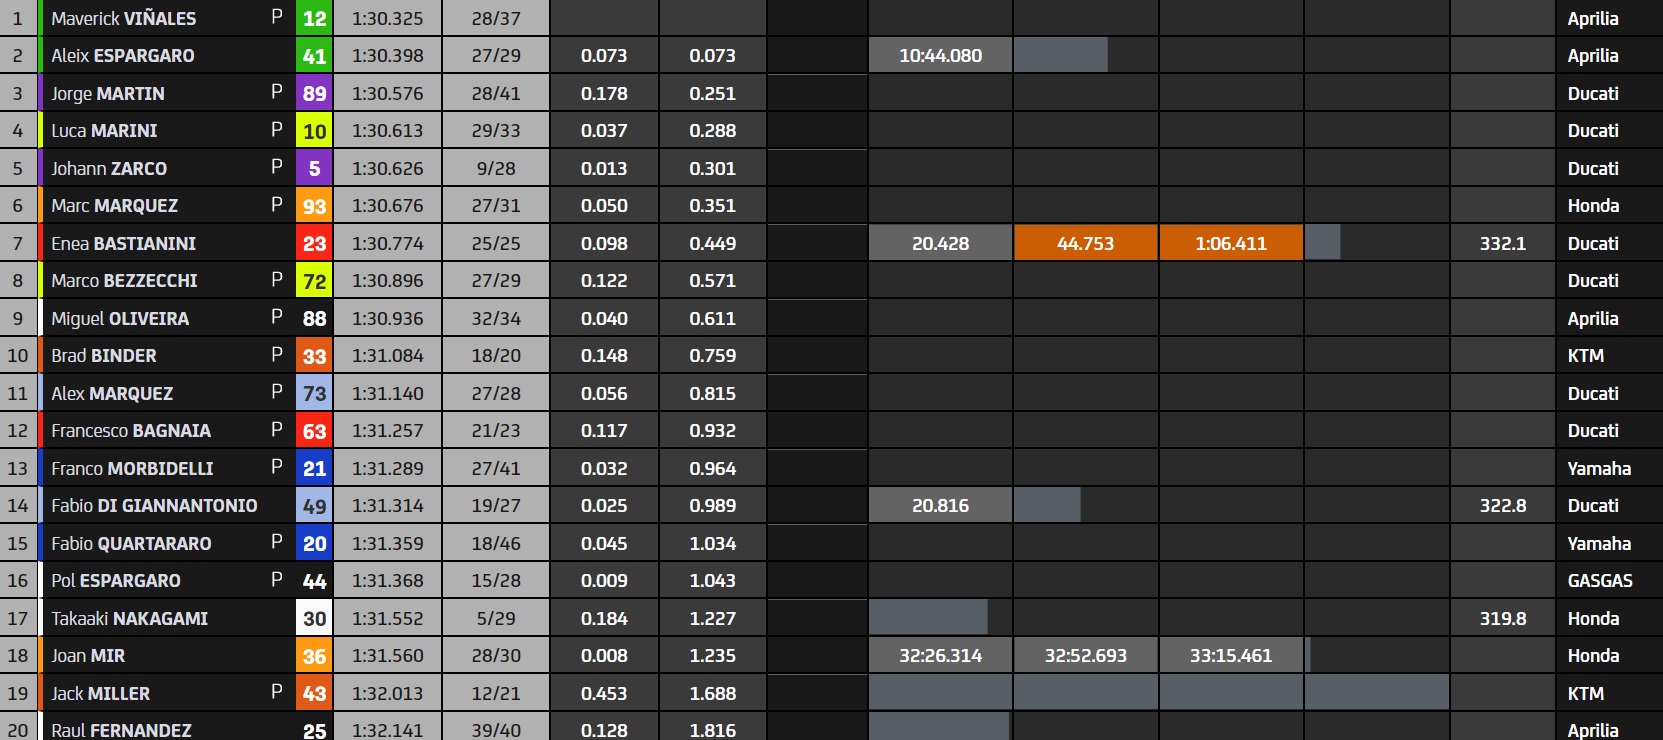
Task: Select rider name Francesco BAGNAIA
Action: click(x=131, y=431)
